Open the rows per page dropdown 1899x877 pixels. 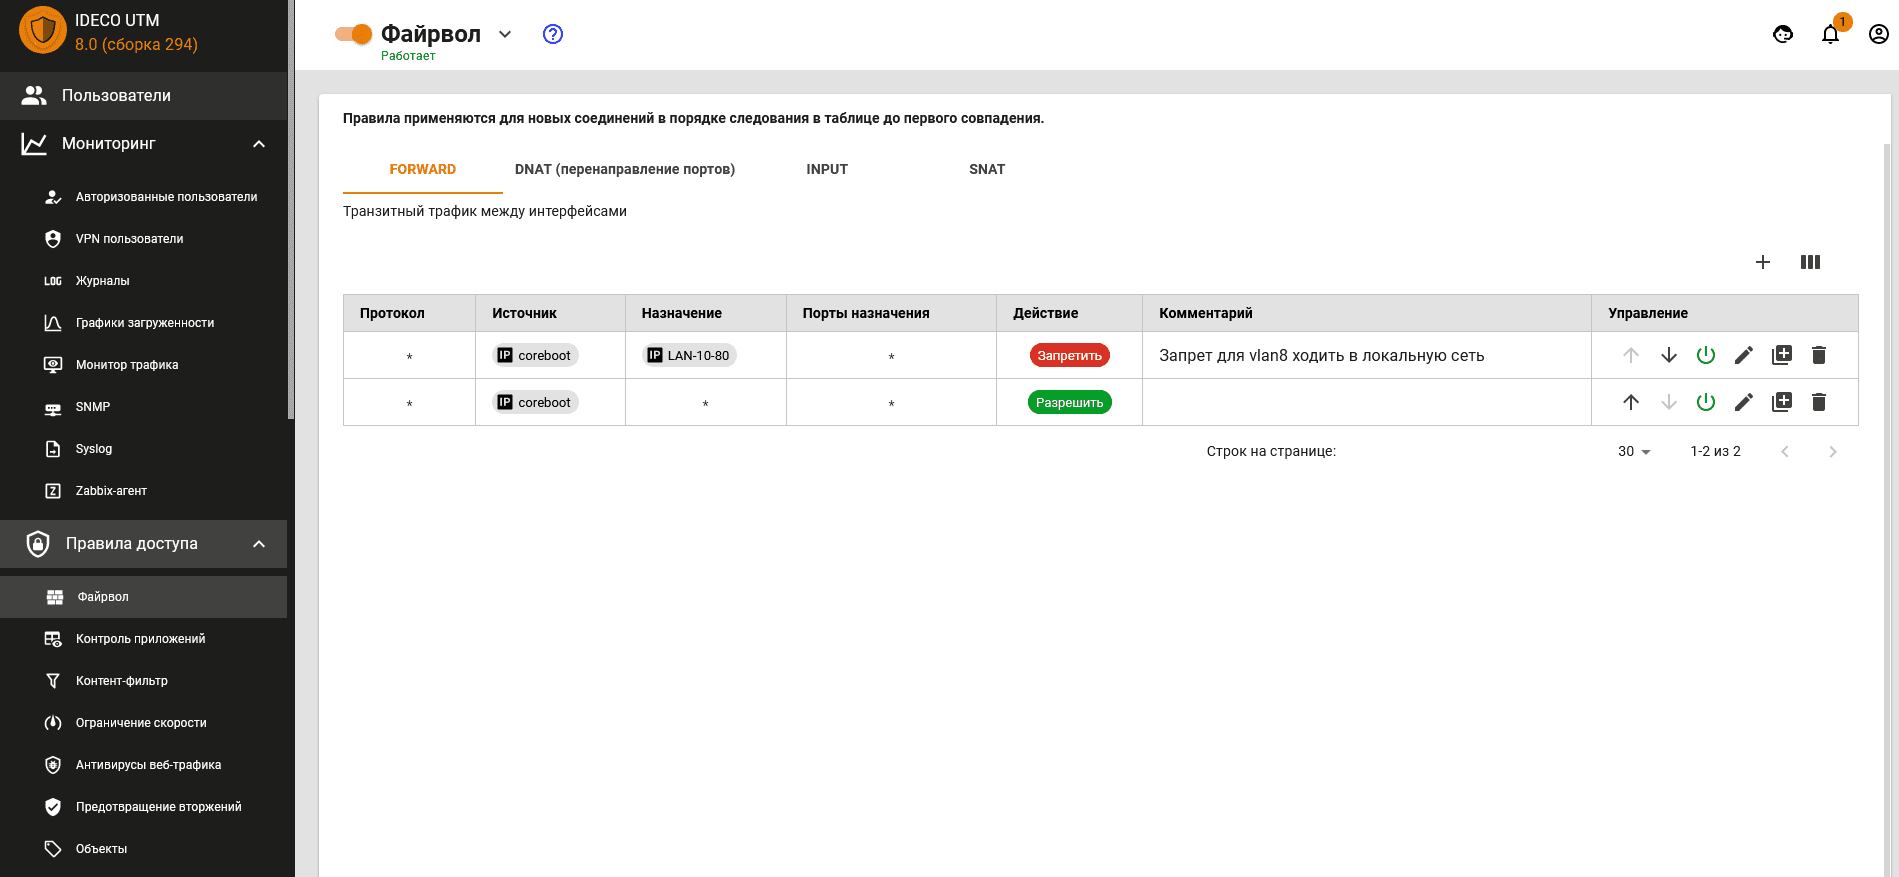1634,452
